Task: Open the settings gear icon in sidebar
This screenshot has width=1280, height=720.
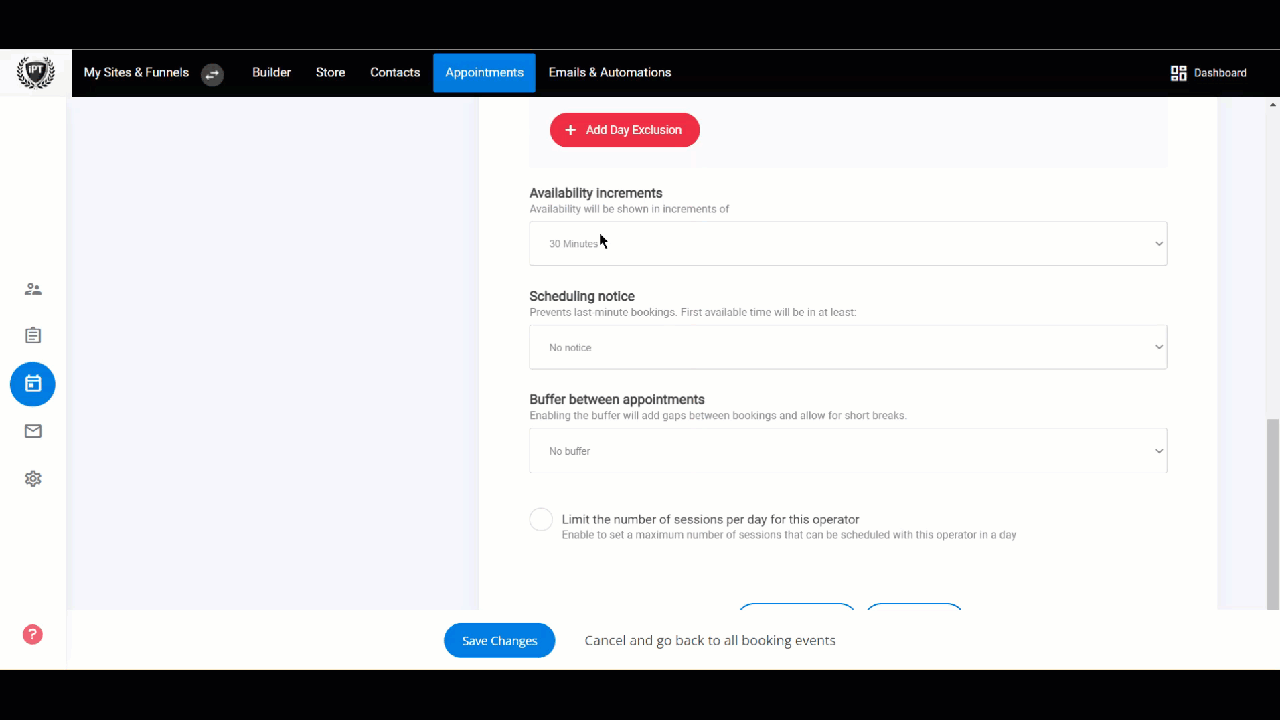Action: [33, 479]
